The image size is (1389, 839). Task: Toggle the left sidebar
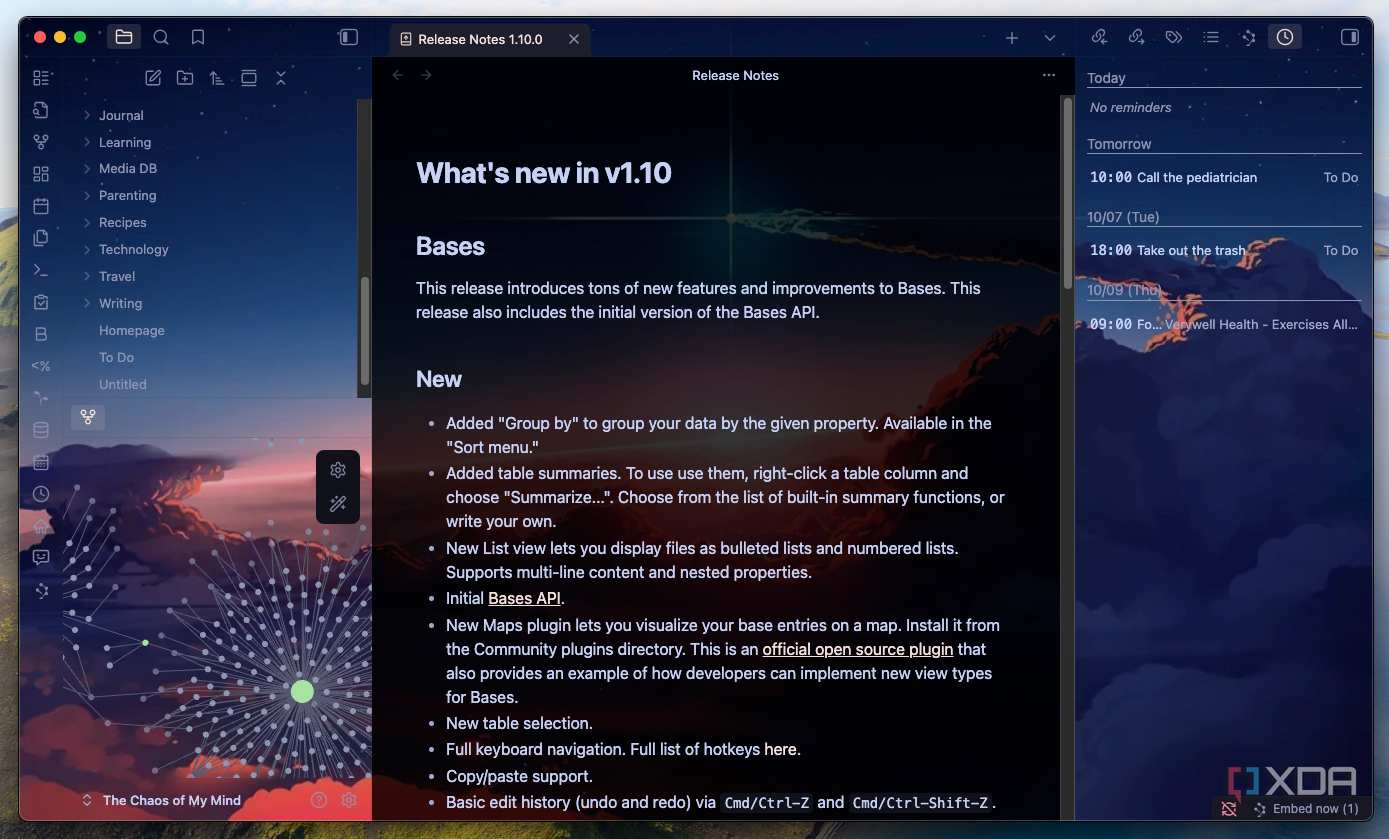coord(349,37)
